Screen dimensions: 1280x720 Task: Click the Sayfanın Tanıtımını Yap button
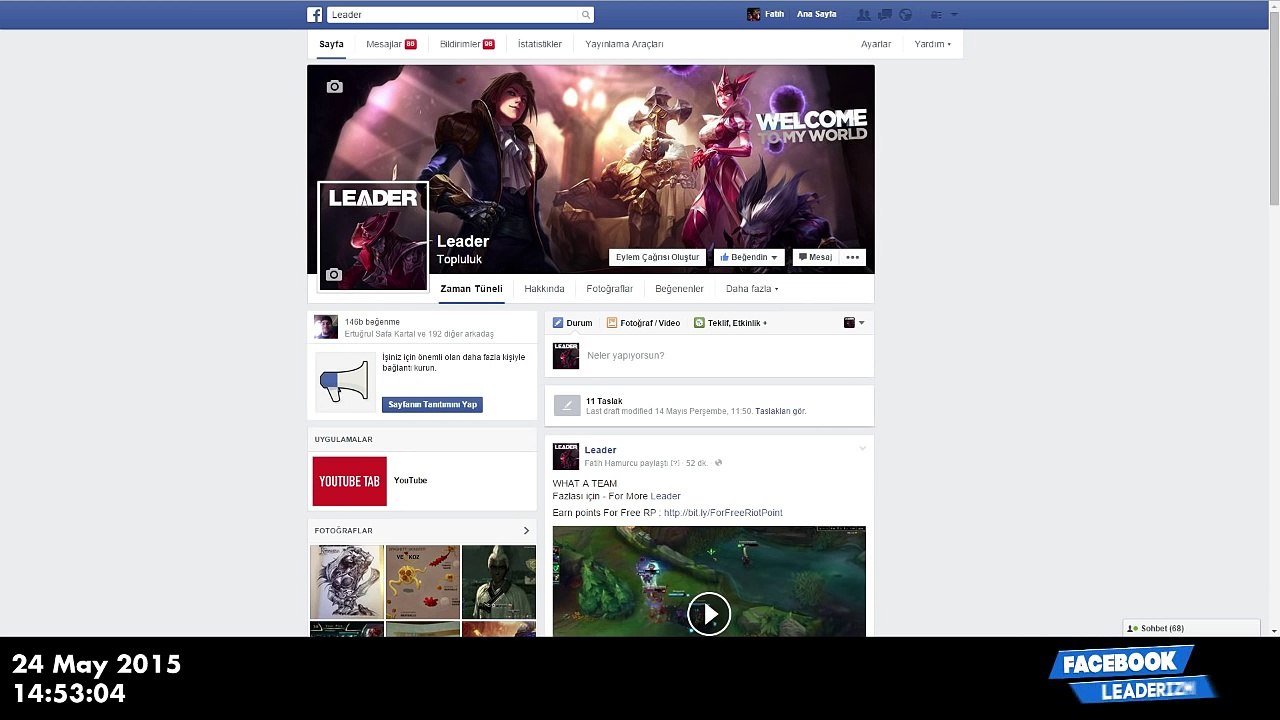click(432, 405)
